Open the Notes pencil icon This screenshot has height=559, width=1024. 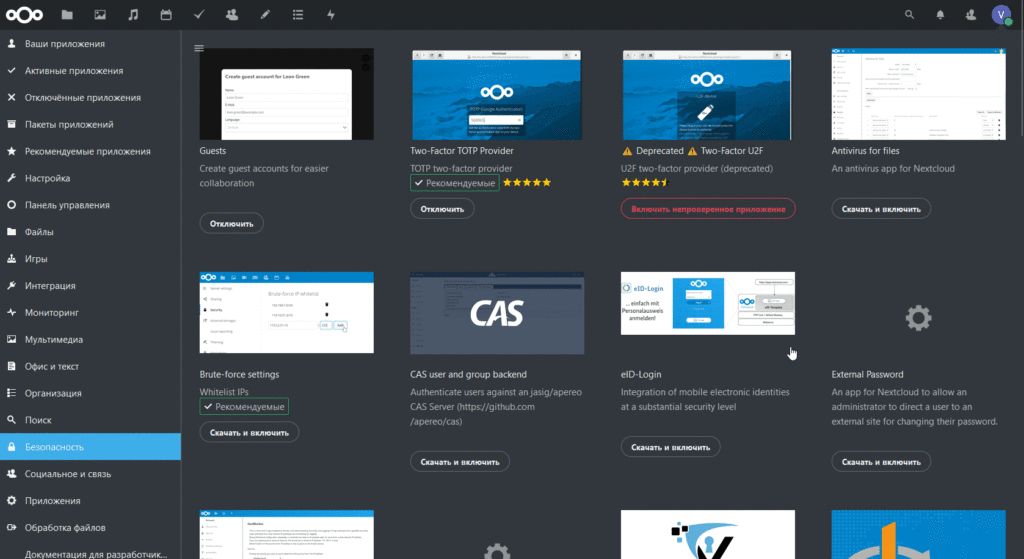264,14
